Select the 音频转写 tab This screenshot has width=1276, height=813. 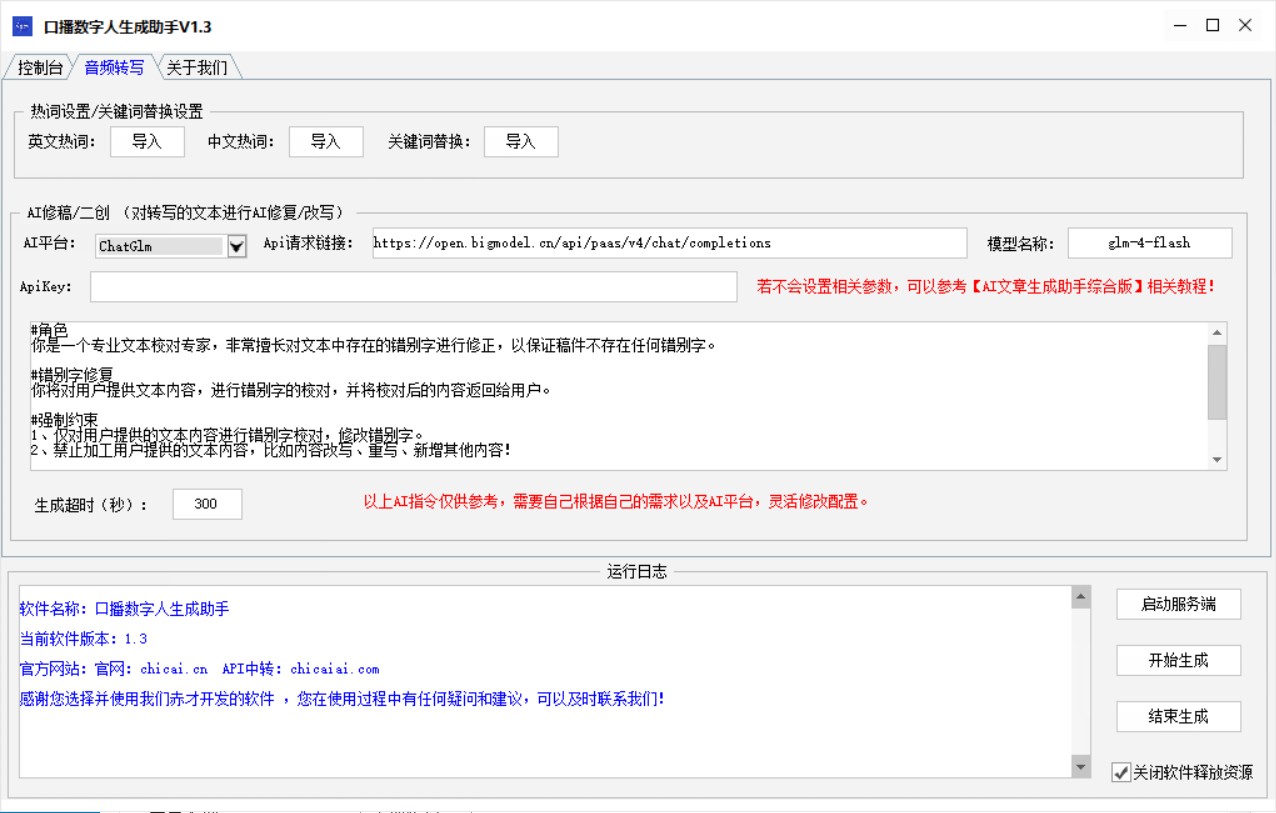click(x=114, y=67)
